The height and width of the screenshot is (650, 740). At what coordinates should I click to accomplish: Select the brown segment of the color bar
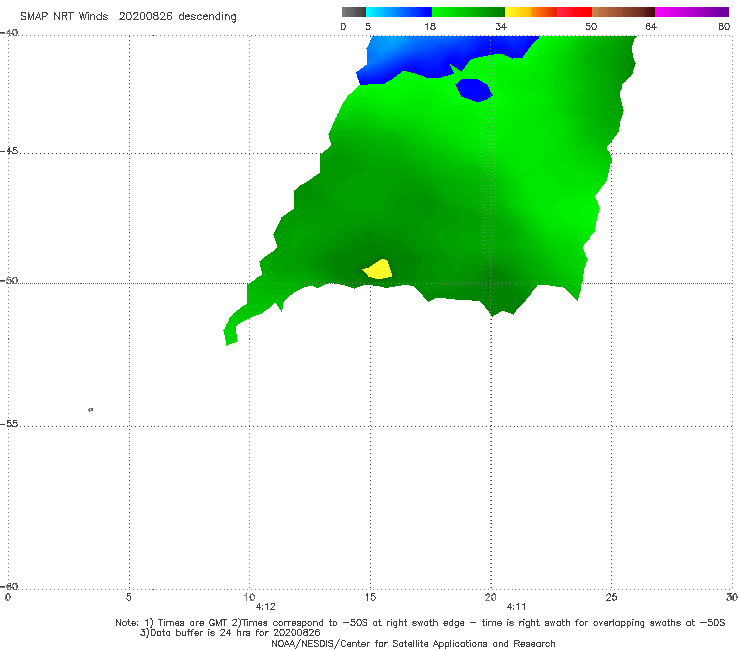[x=623, y=12]
